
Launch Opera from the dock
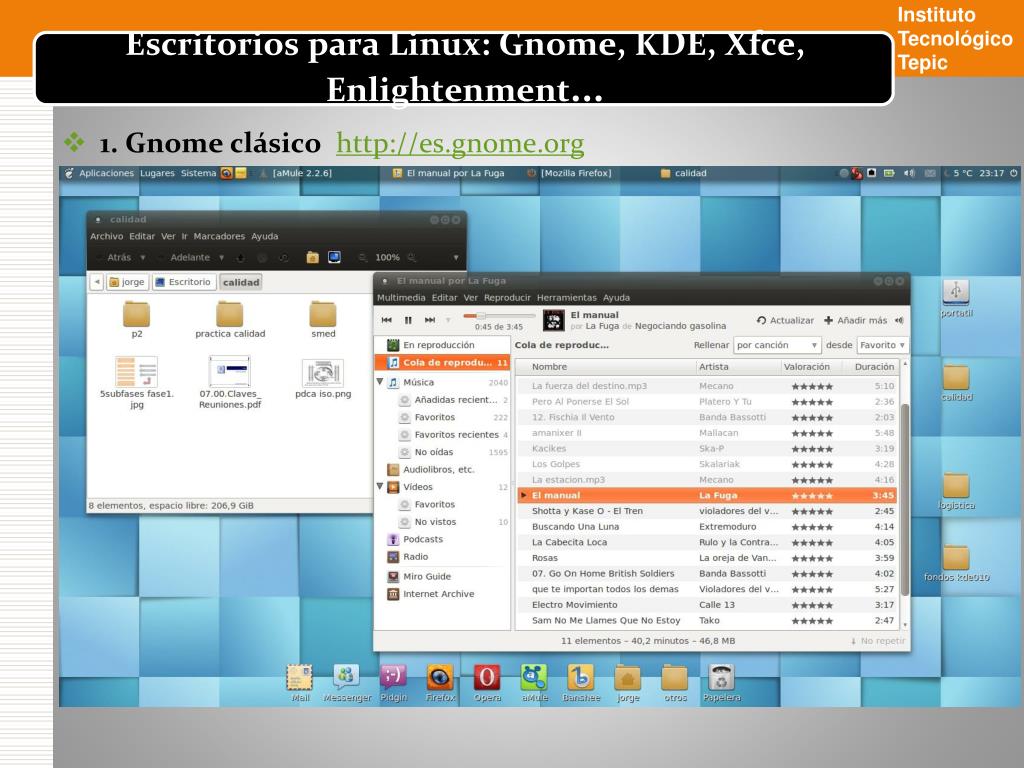487,683
